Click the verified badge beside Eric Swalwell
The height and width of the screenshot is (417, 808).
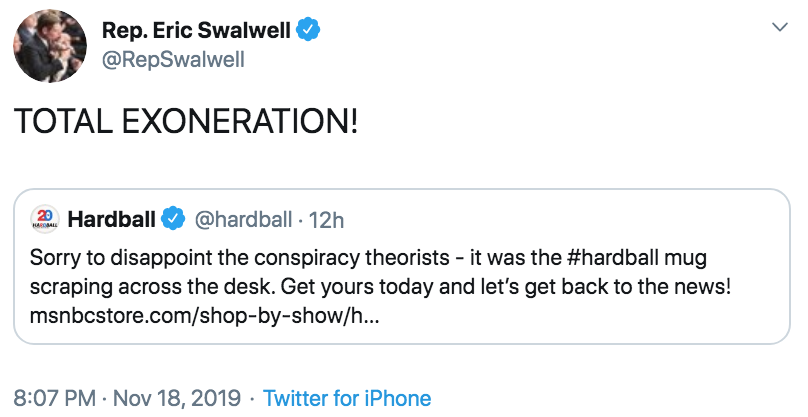click(309, 30)
